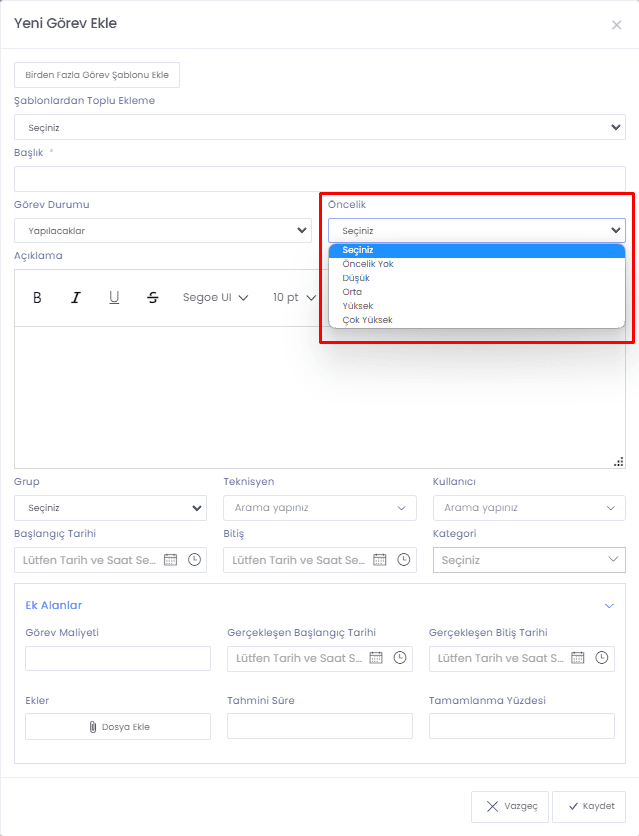Toggle italic formatting in the editor toolbar
The width and height of the screenshot is (639, 836).
pyautogui.click(x=76, y=298)
